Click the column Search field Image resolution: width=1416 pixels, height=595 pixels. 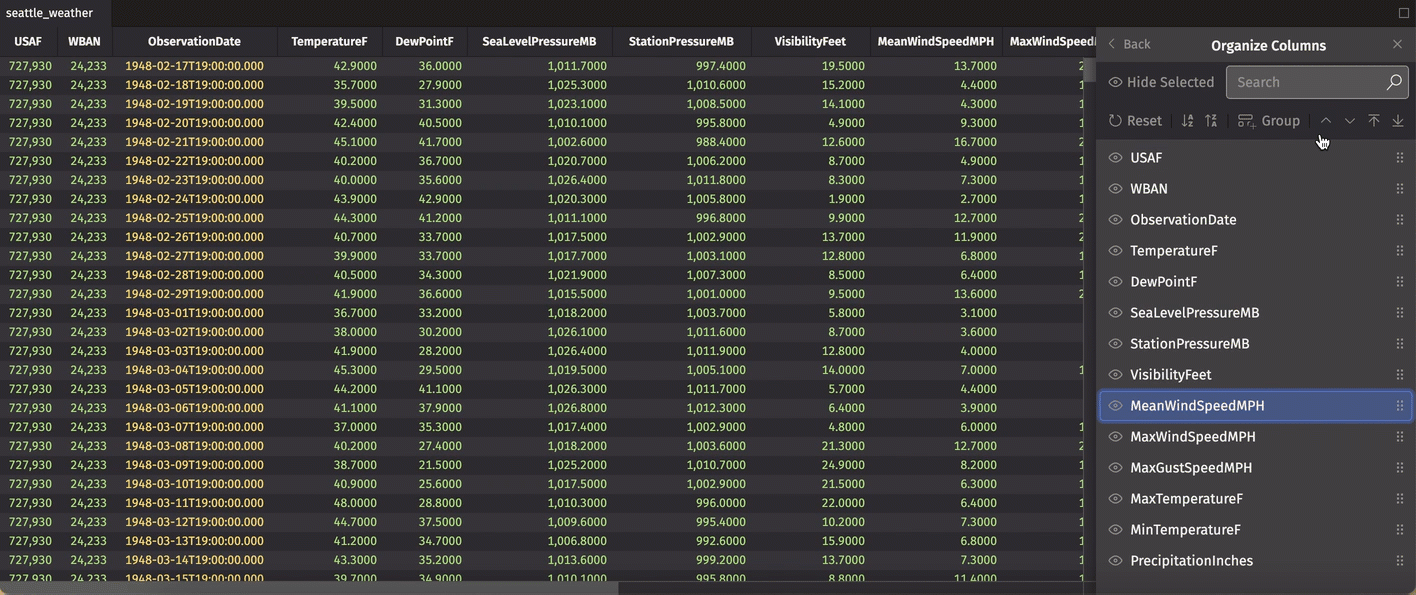click(1306, 82)
